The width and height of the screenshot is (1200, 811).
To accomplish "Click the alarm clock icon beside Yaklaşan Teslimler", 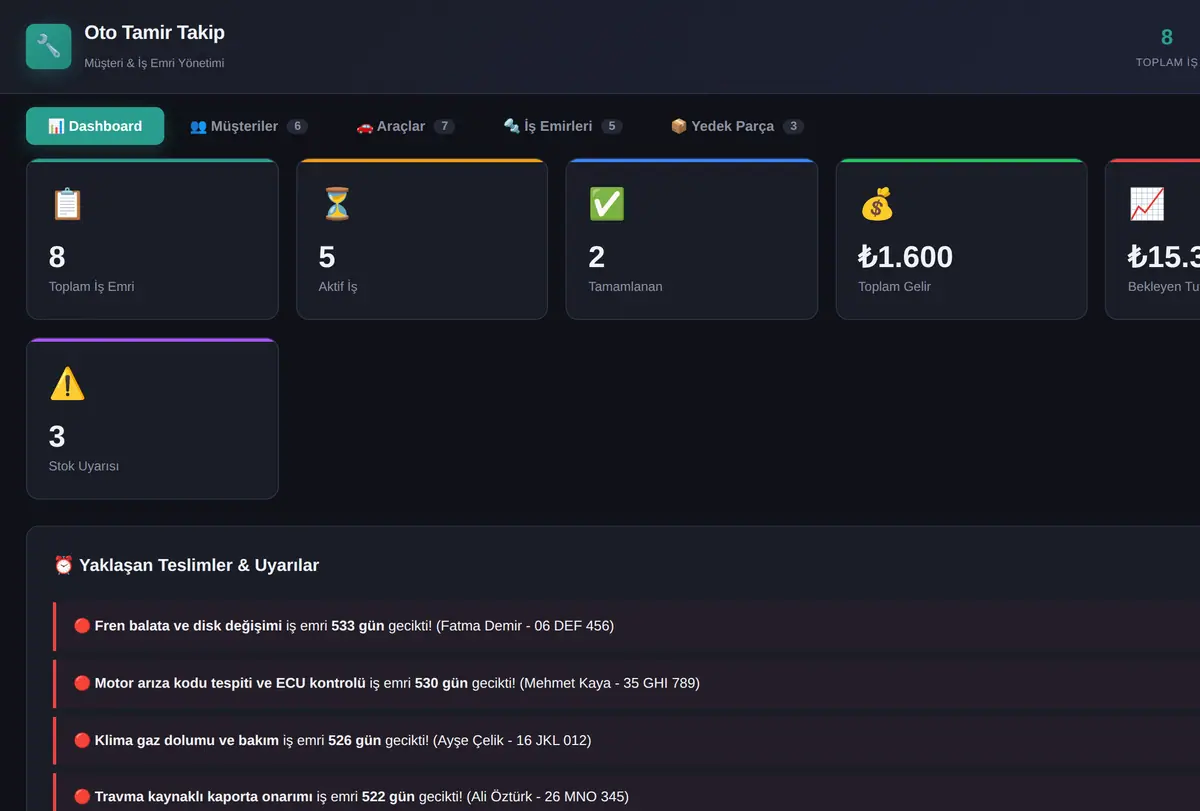I will pos(63,565).
